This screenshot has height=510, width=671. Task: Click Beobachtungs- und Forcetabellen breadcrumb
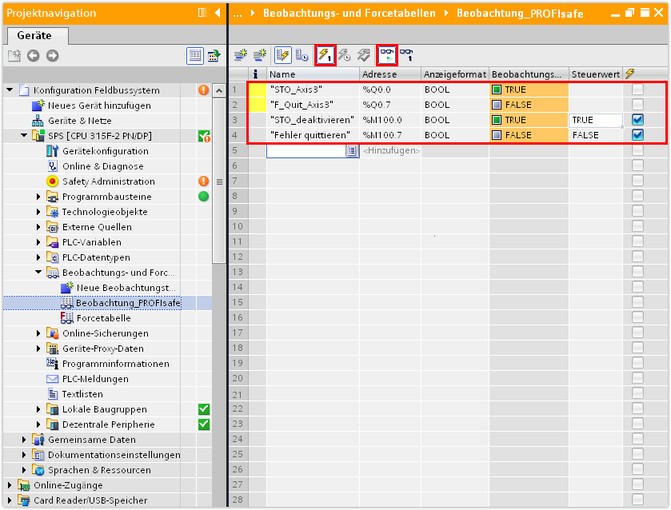click(x=349, y=14)
